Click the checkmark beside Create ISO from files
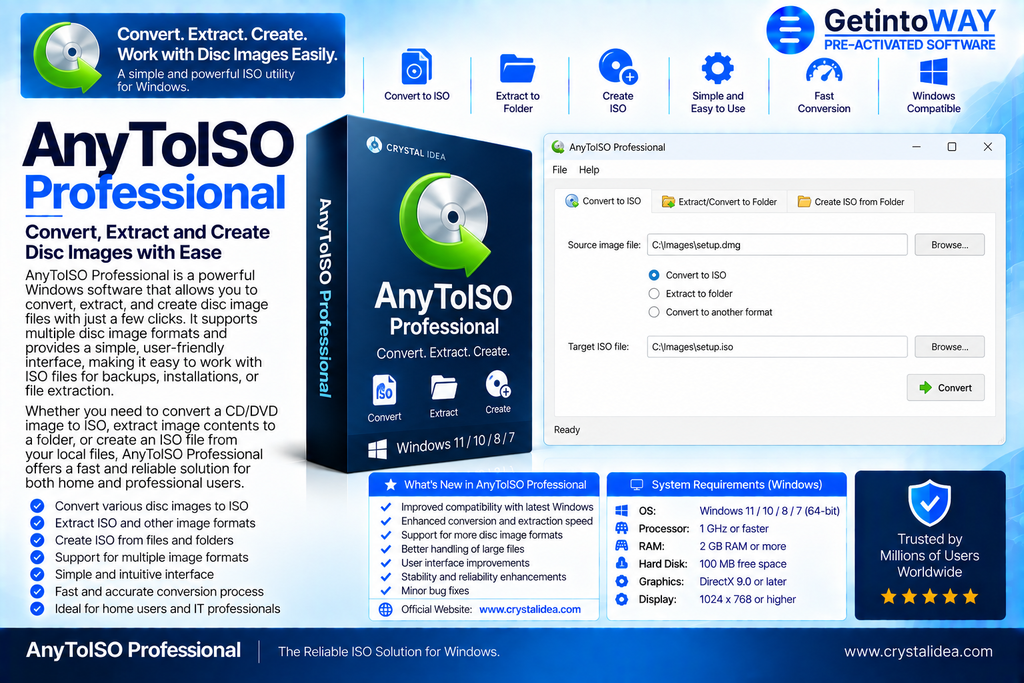This screenshot has width=1024, height=683. click(x=37, y=540)
